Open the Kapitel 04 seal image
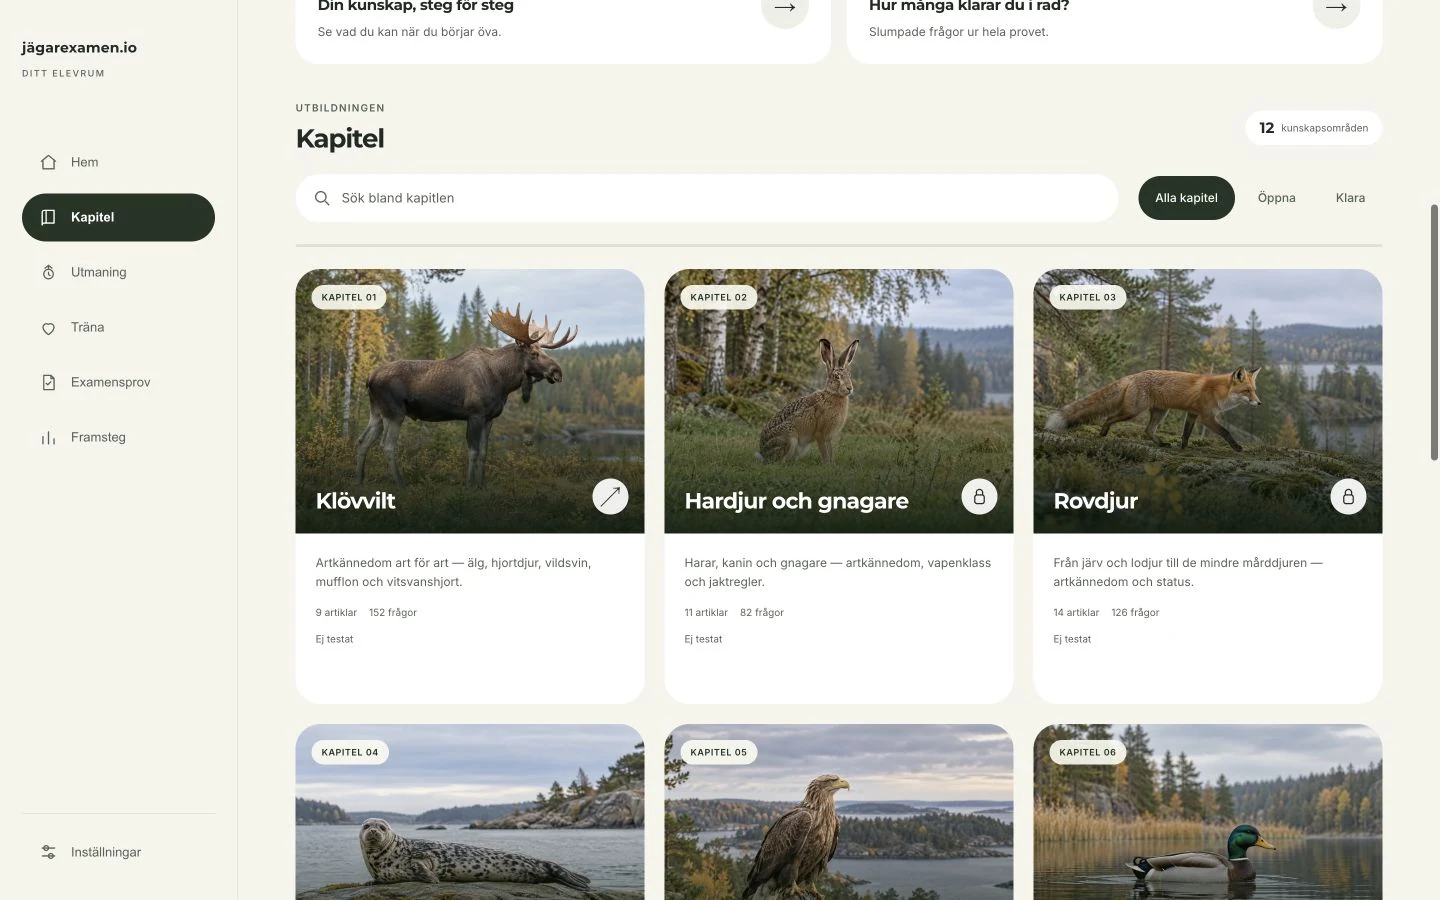The width and height of the screenshot is (1440, 900). coord(470,812)
